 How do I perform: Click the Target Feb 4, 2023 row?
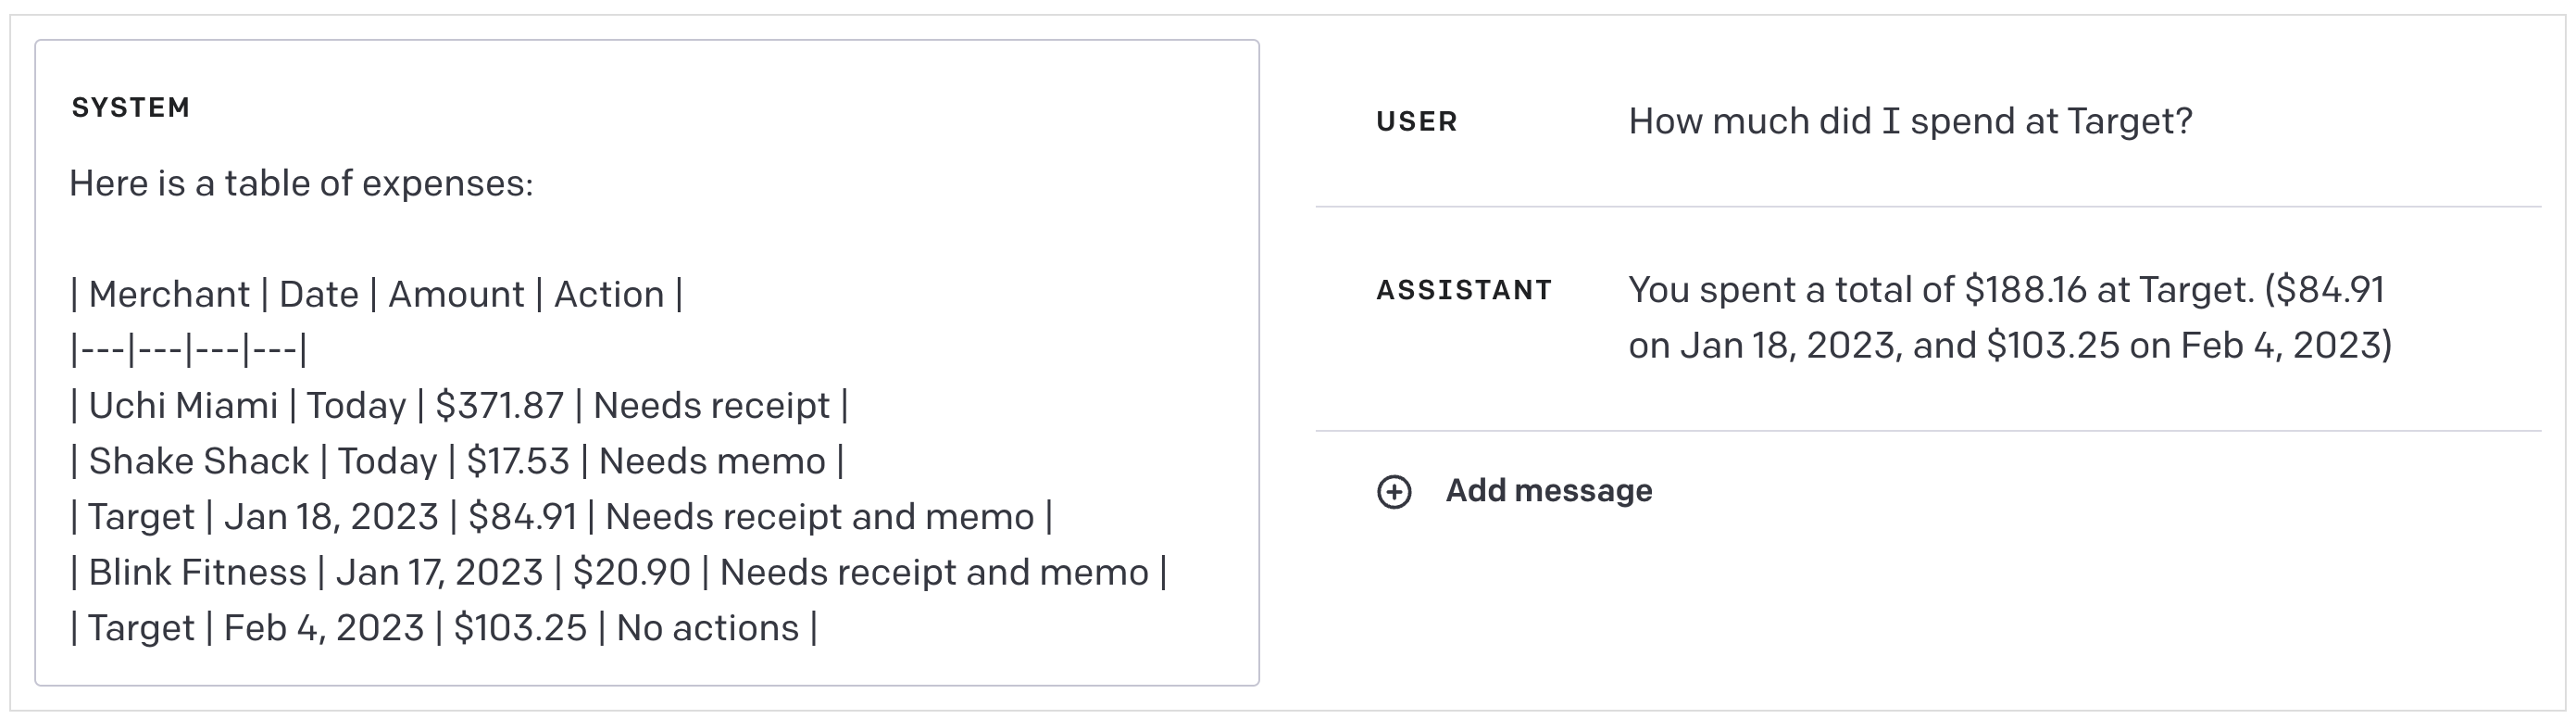(444, 628)
